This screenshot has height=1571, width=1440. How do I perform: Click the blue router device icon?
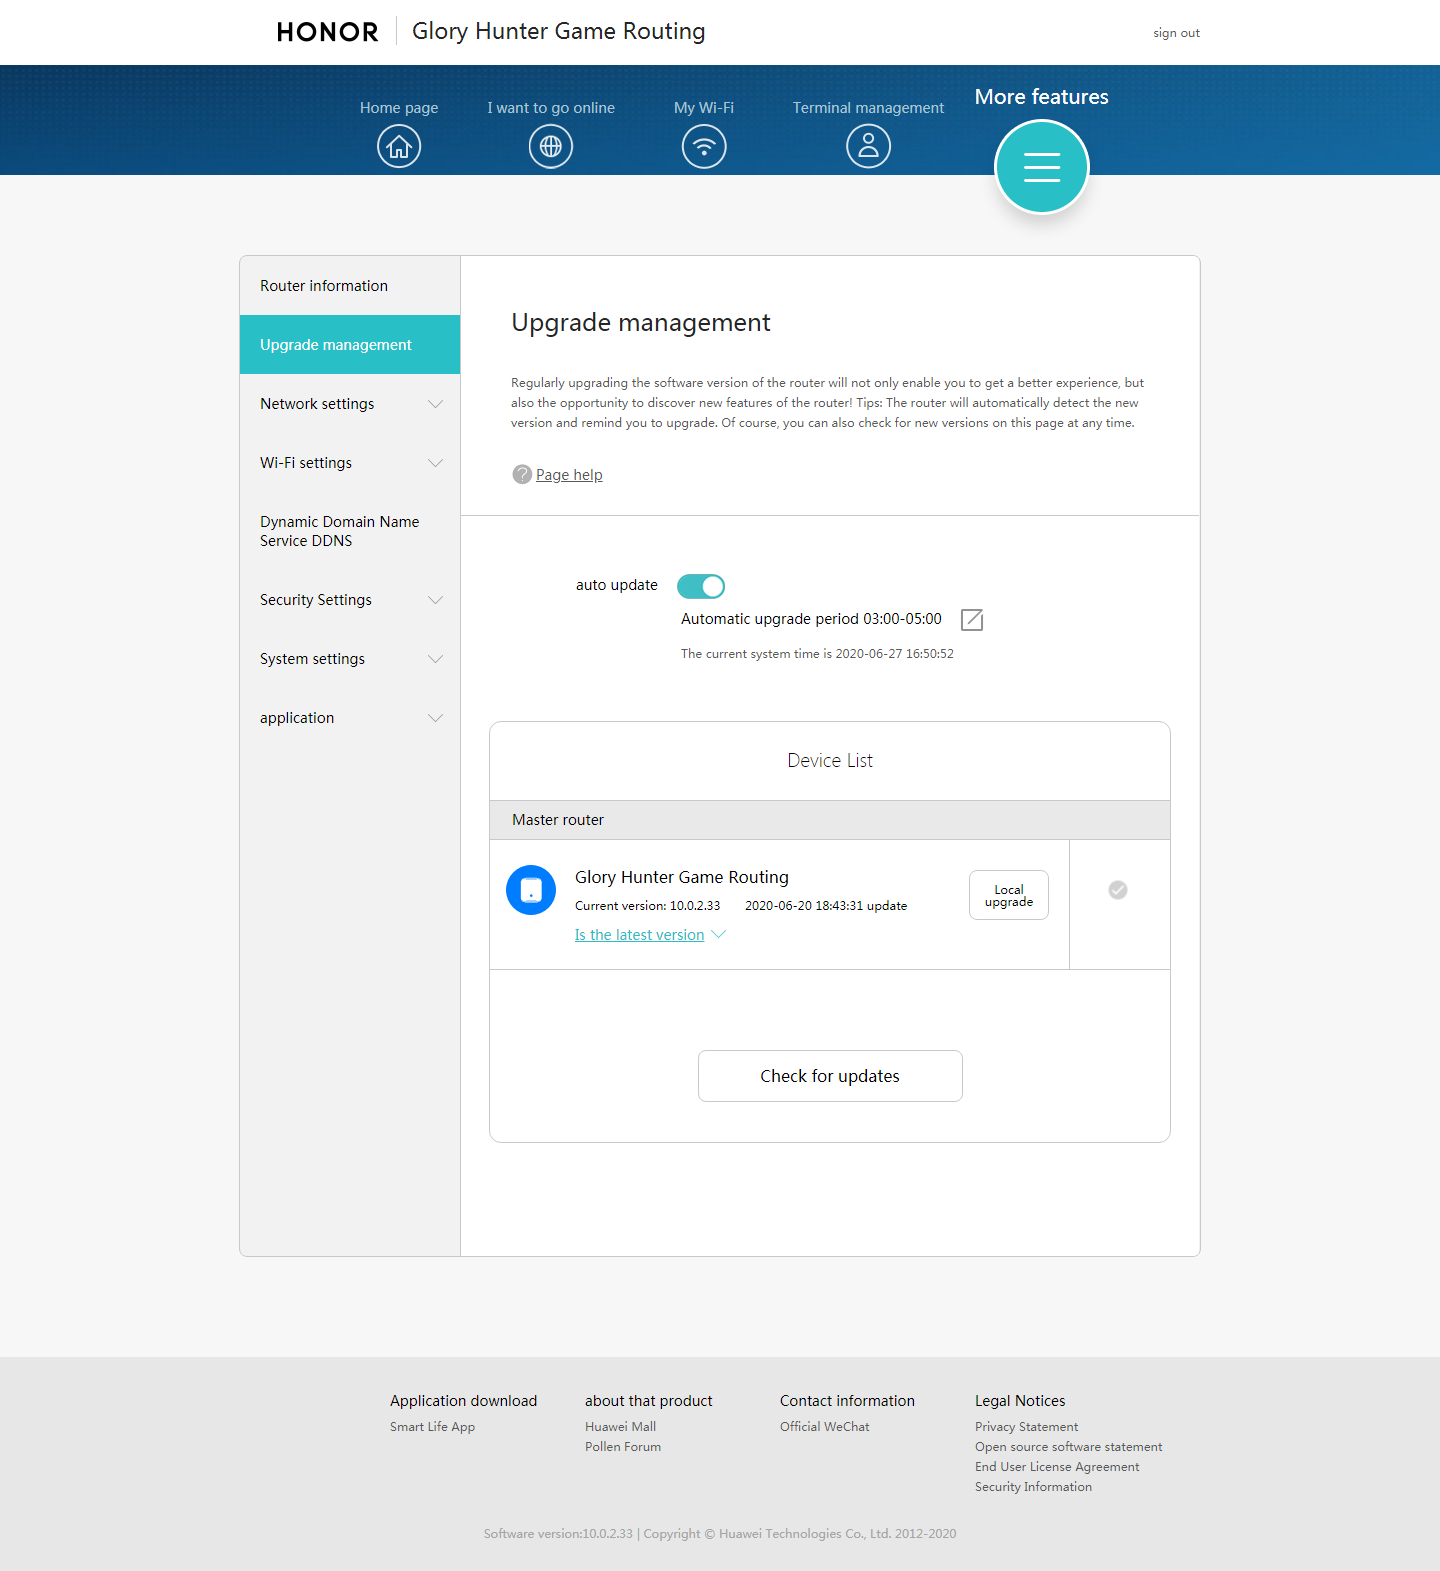point(531,890)
